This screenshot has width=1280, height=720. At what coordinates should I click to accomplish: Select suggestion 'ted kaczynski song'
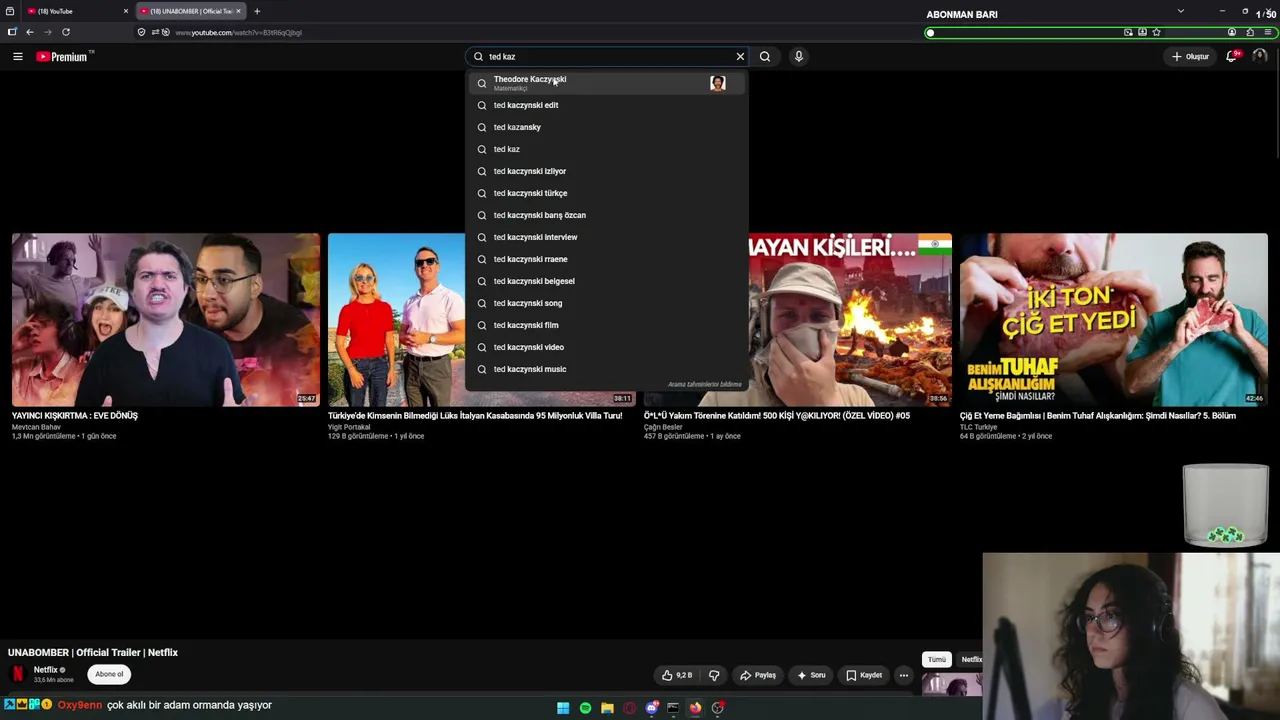607,303
